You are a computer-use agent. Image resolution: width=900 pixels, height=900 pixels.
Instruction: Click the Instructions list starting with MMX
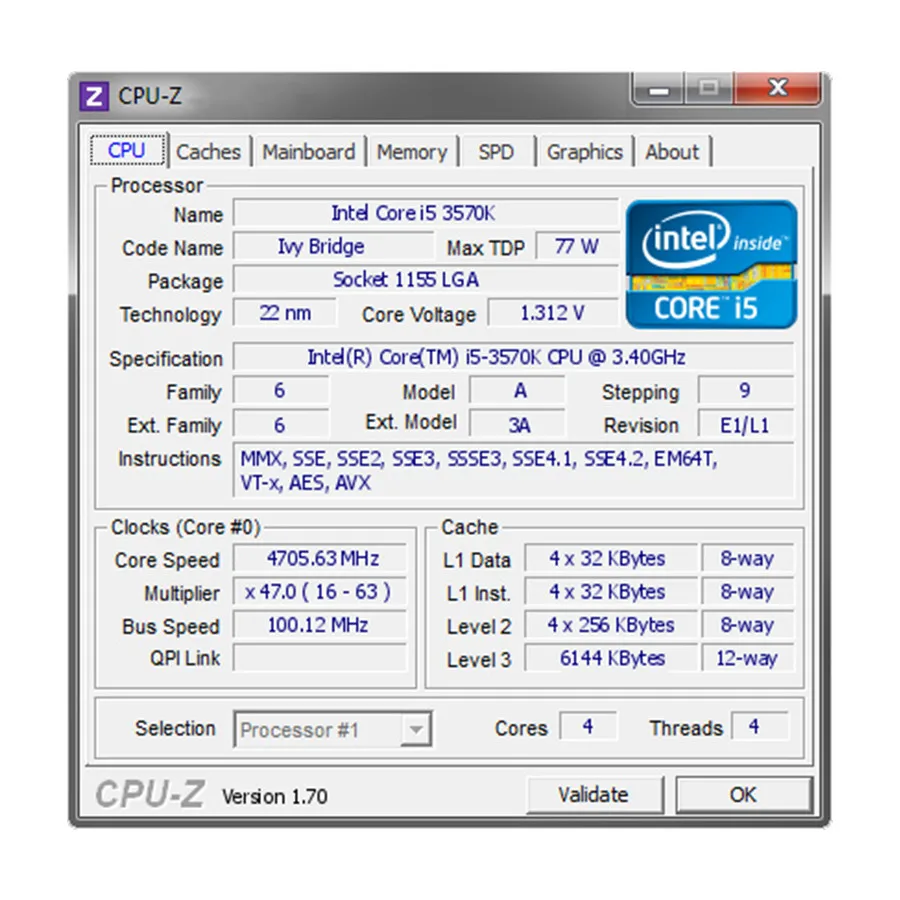point(513,470)
